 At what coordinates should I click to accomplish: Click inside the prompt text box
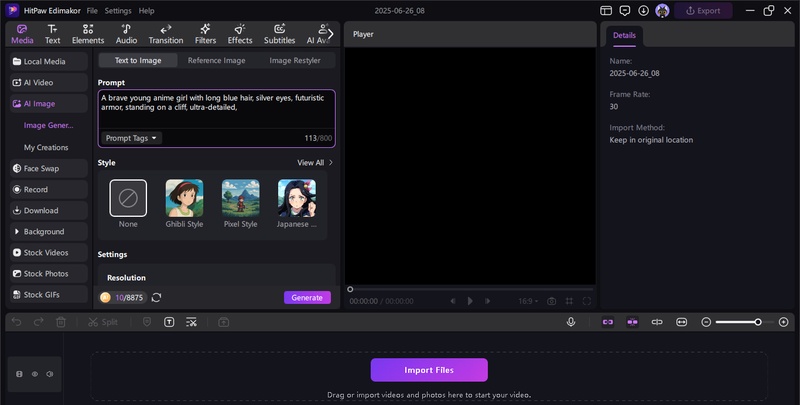216,109
